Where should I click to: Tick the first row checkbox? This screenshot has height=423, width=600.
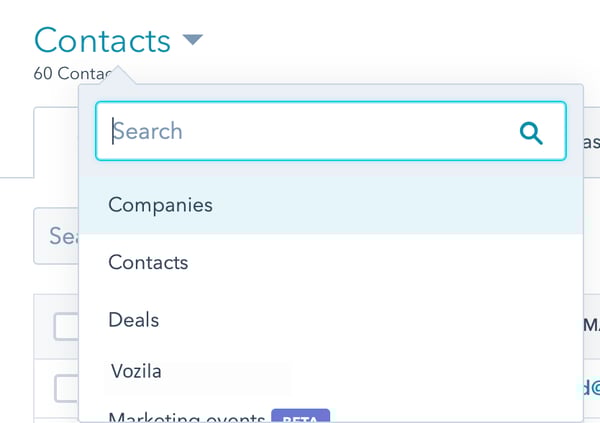coord(66,389)
